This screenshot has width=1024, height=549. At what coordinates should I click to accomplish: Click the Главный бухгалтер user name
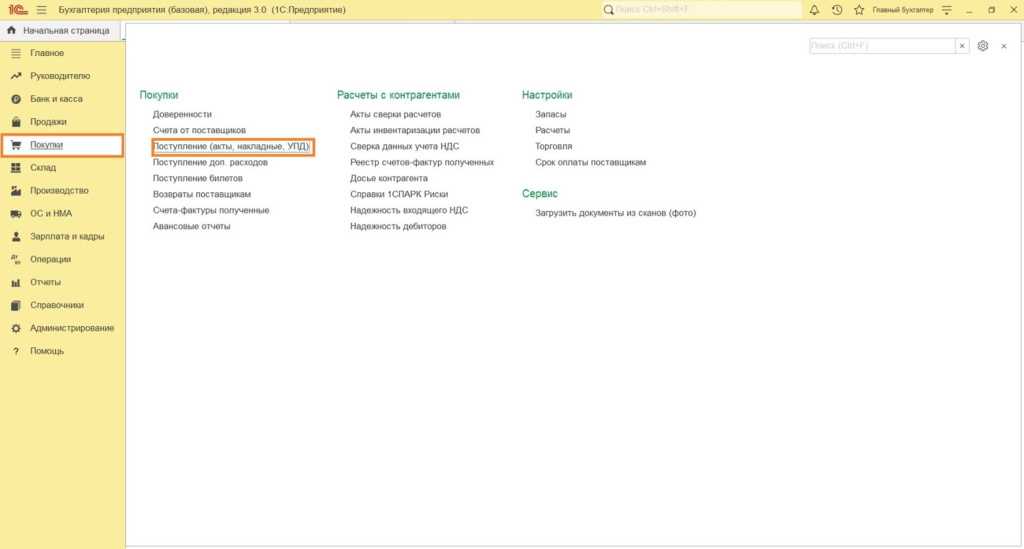click(903, 10)
